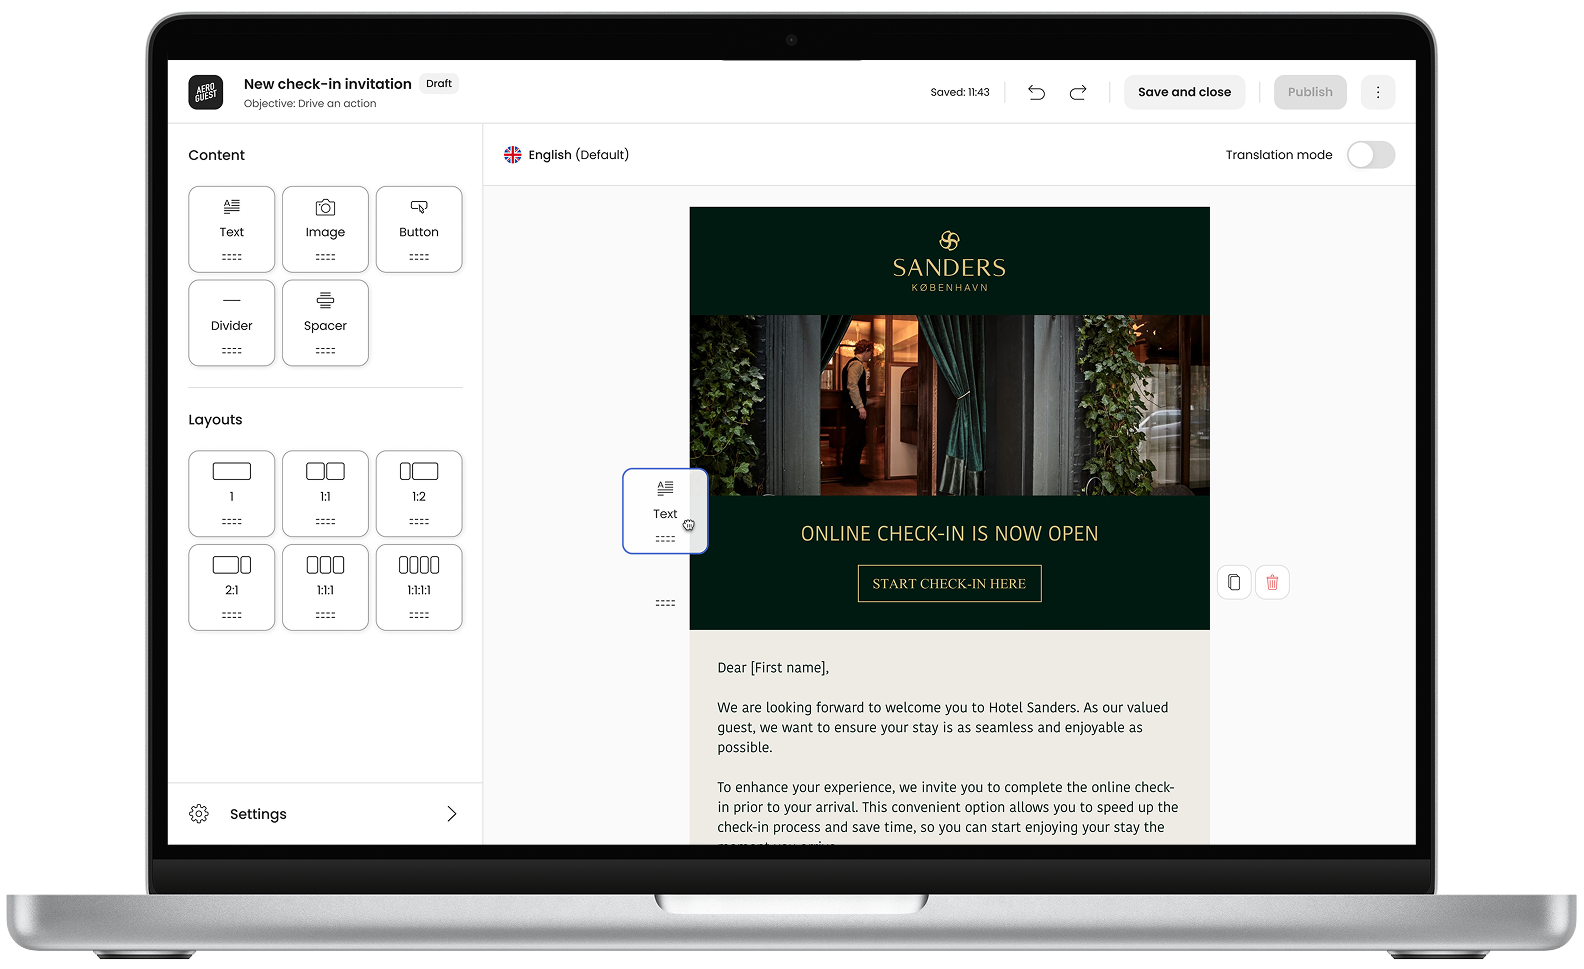Click the New check-in invitation title
Screen dimensions: 1584x969
(328, 84)
